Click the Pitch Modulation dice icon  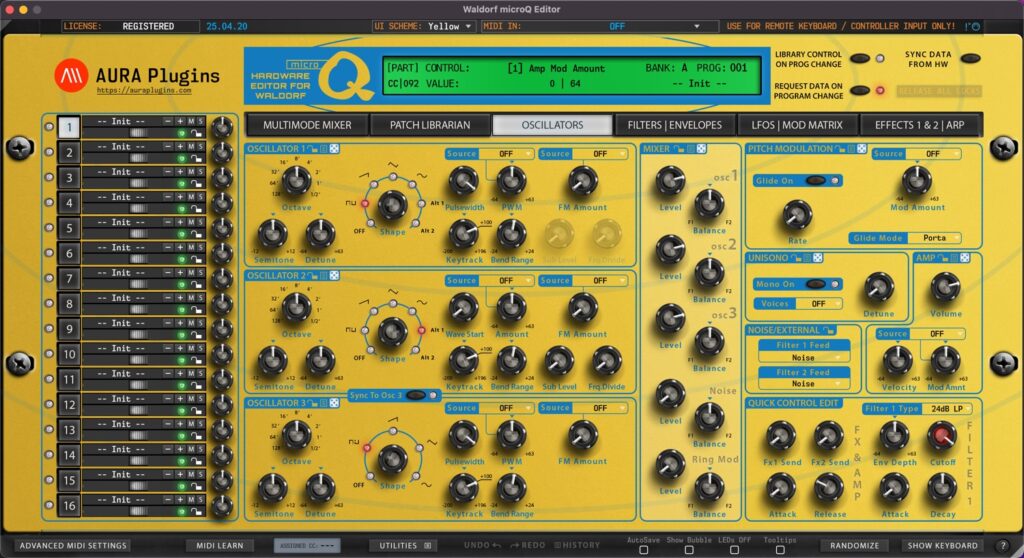(861, 149)
